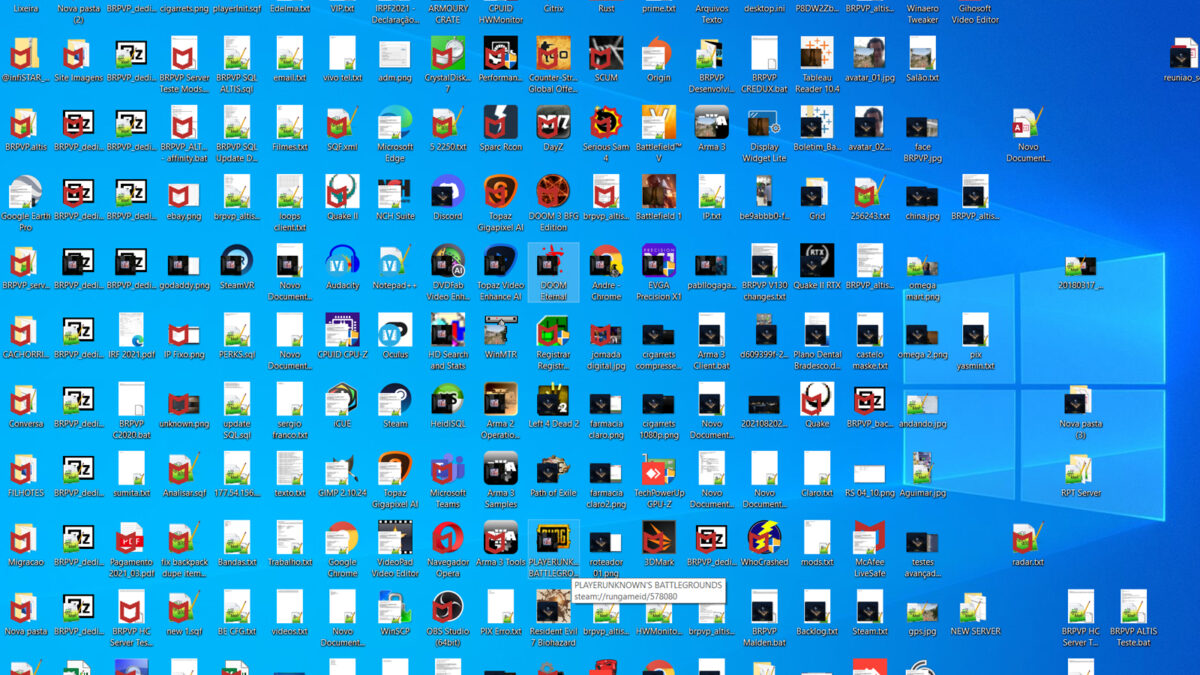Select the Arma 3 game shortcut
The height and width of the screenshot is (675, 1200).
[x=711, y=123]
